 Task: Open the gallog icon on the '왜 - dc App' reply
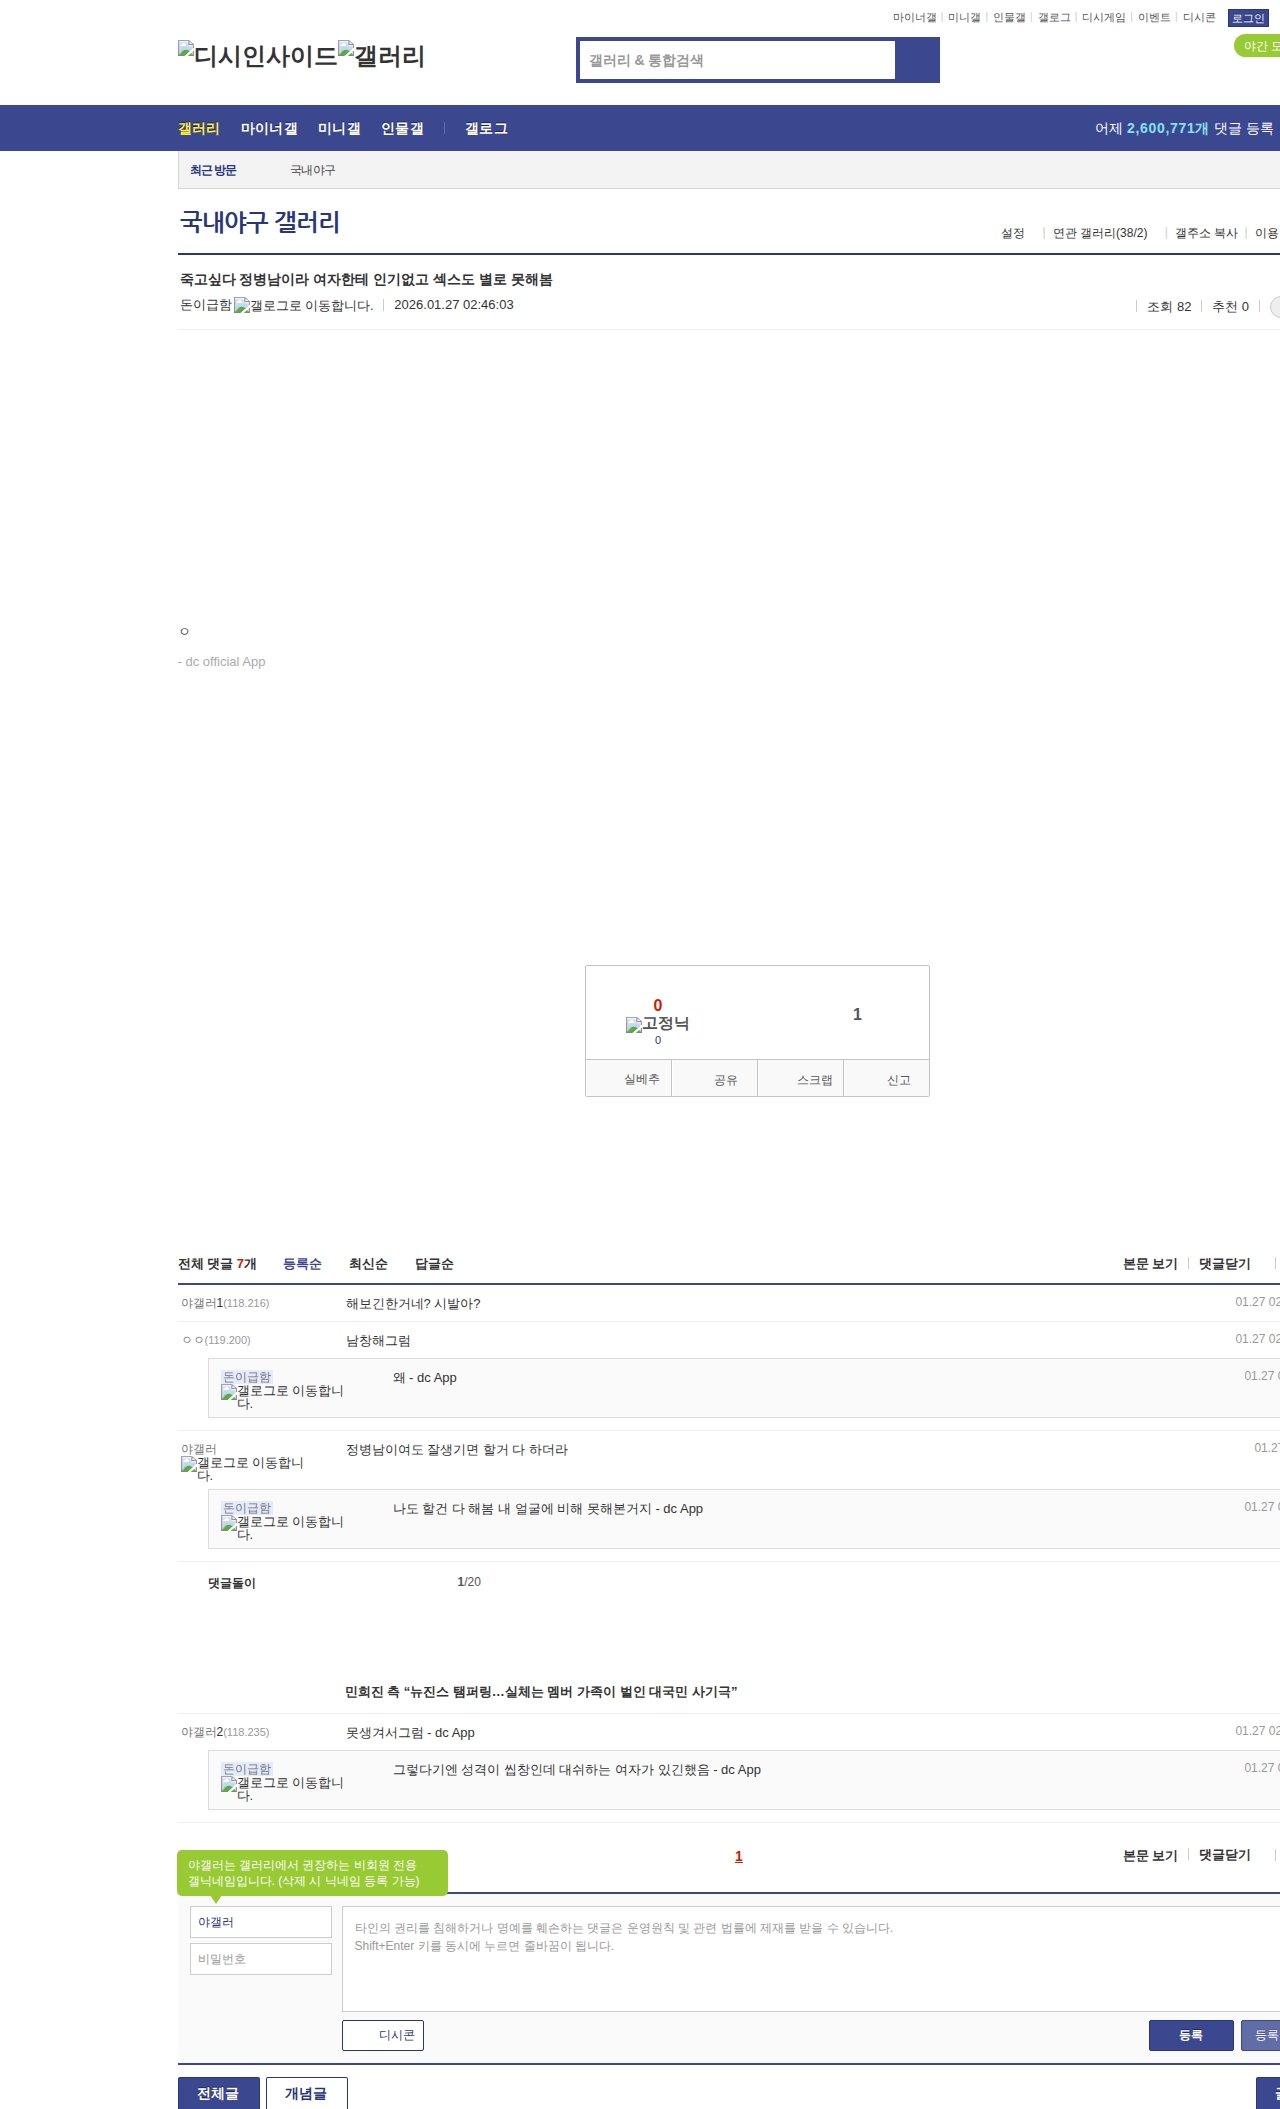tap(282, 1397)
